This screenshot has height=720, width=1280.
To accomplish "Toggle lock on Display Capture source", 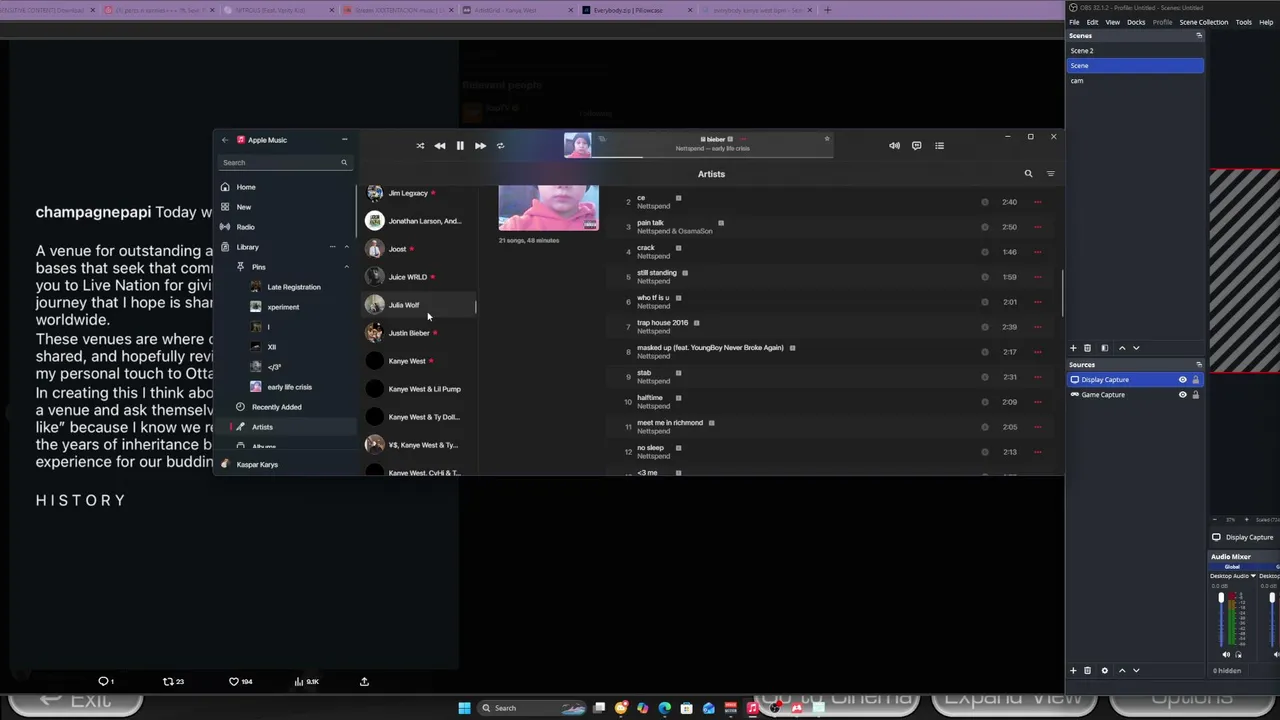I will (x=1195, y=380).
